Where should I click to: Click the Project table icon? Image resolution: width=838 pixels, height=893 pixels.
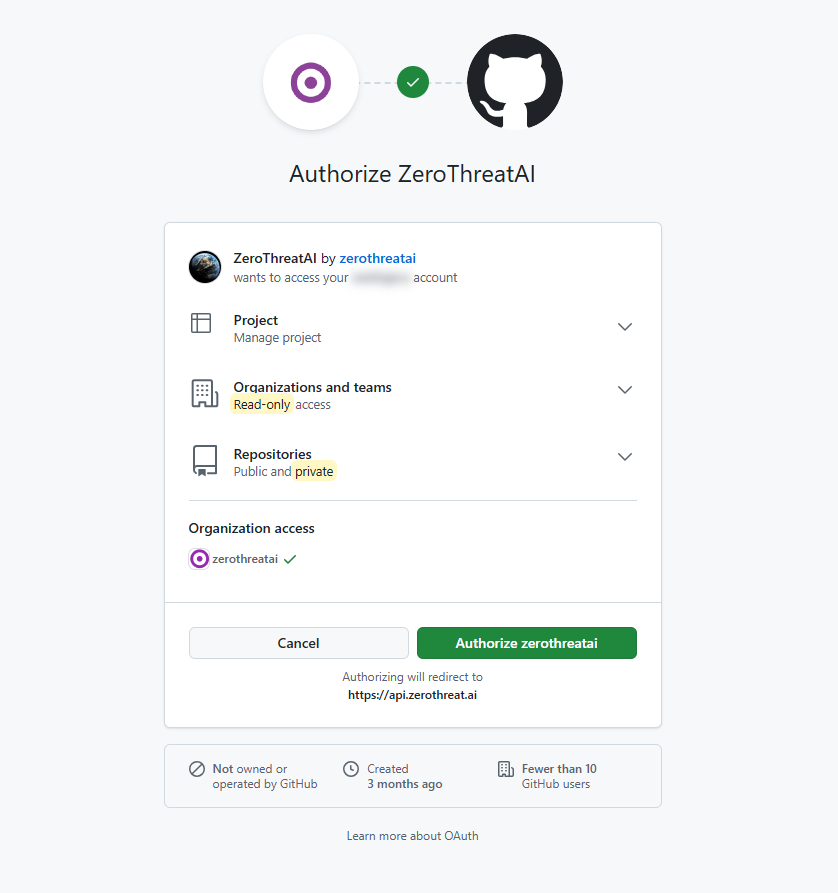pyautogui.click(x=201, y=323)
